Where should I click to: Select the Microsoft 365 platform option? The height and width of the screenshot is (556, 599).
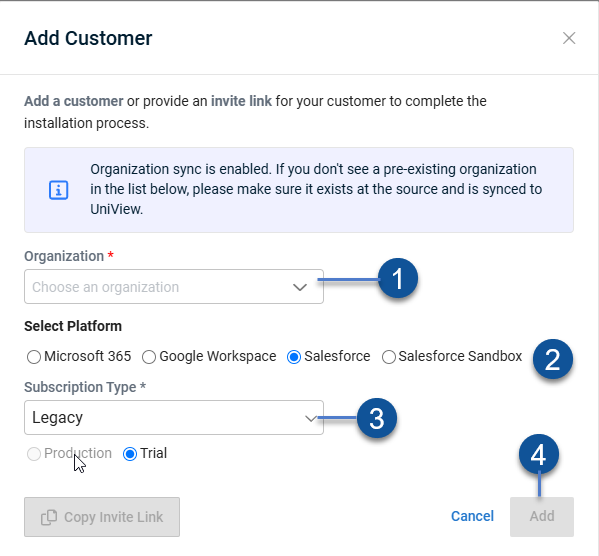pyautogui.click(x=34, y=357)
